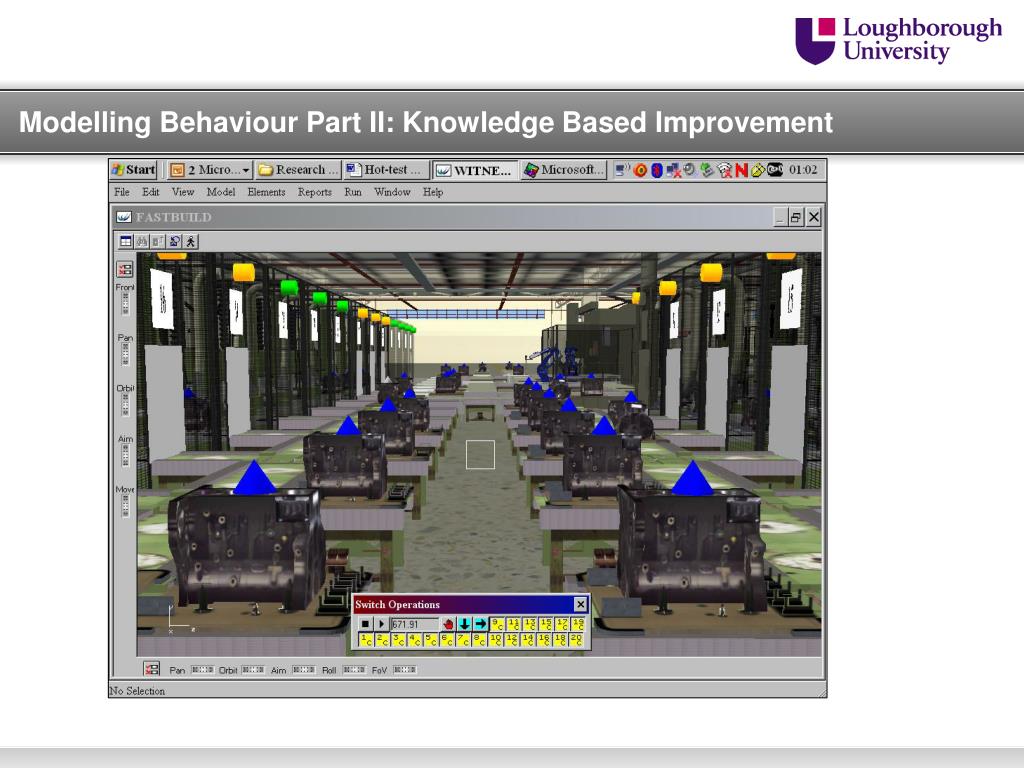This screenshot has width=1024, height=768.
Task: Click the bottom Roll slider control
Action: coord(354,669)
